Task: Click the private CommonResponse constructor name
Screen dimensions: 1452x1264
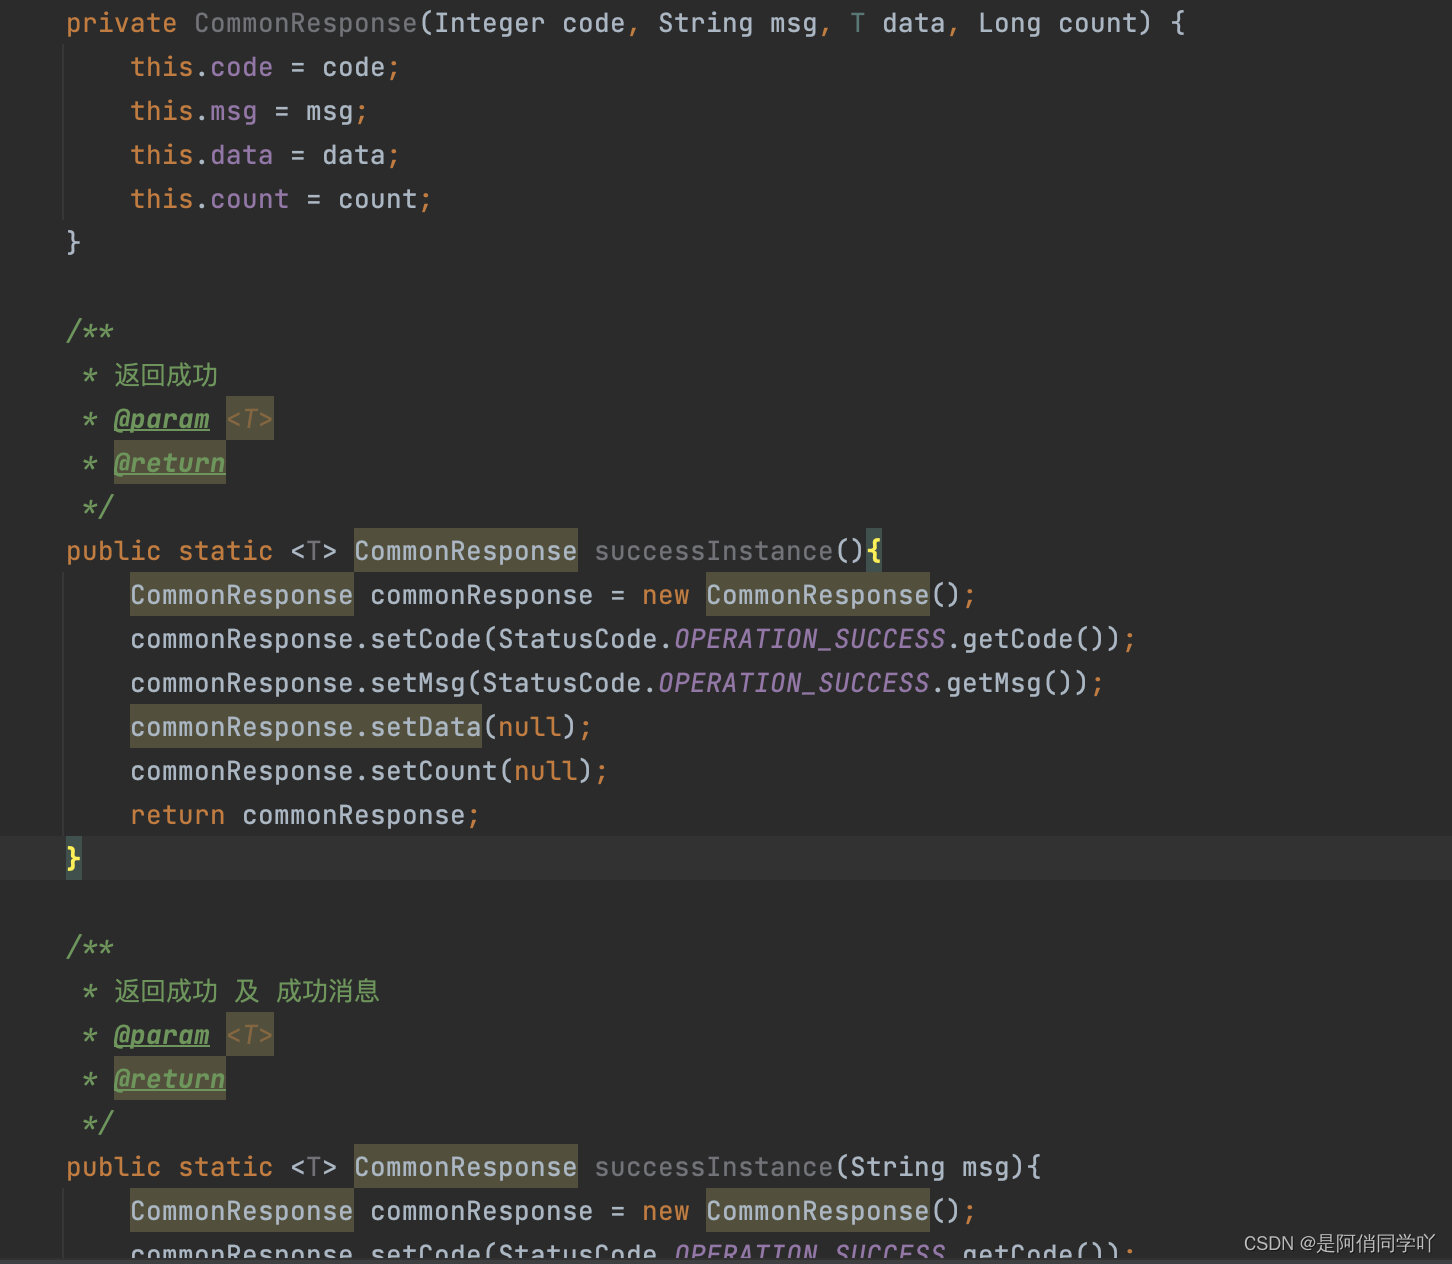Action: [x=305, y=23]
